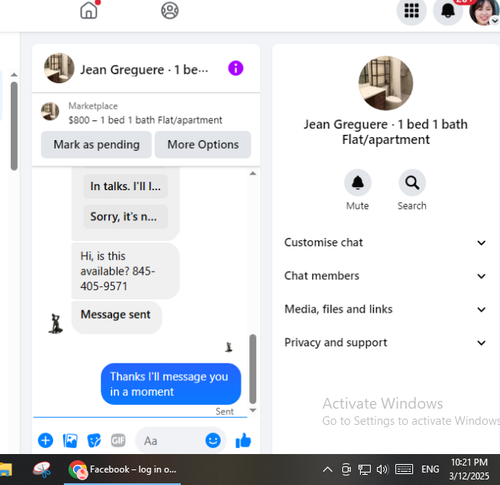Open the taskbar clock and date
This screenshot has height=485, width=500.
pyautogui.click(x=469, y=469)
